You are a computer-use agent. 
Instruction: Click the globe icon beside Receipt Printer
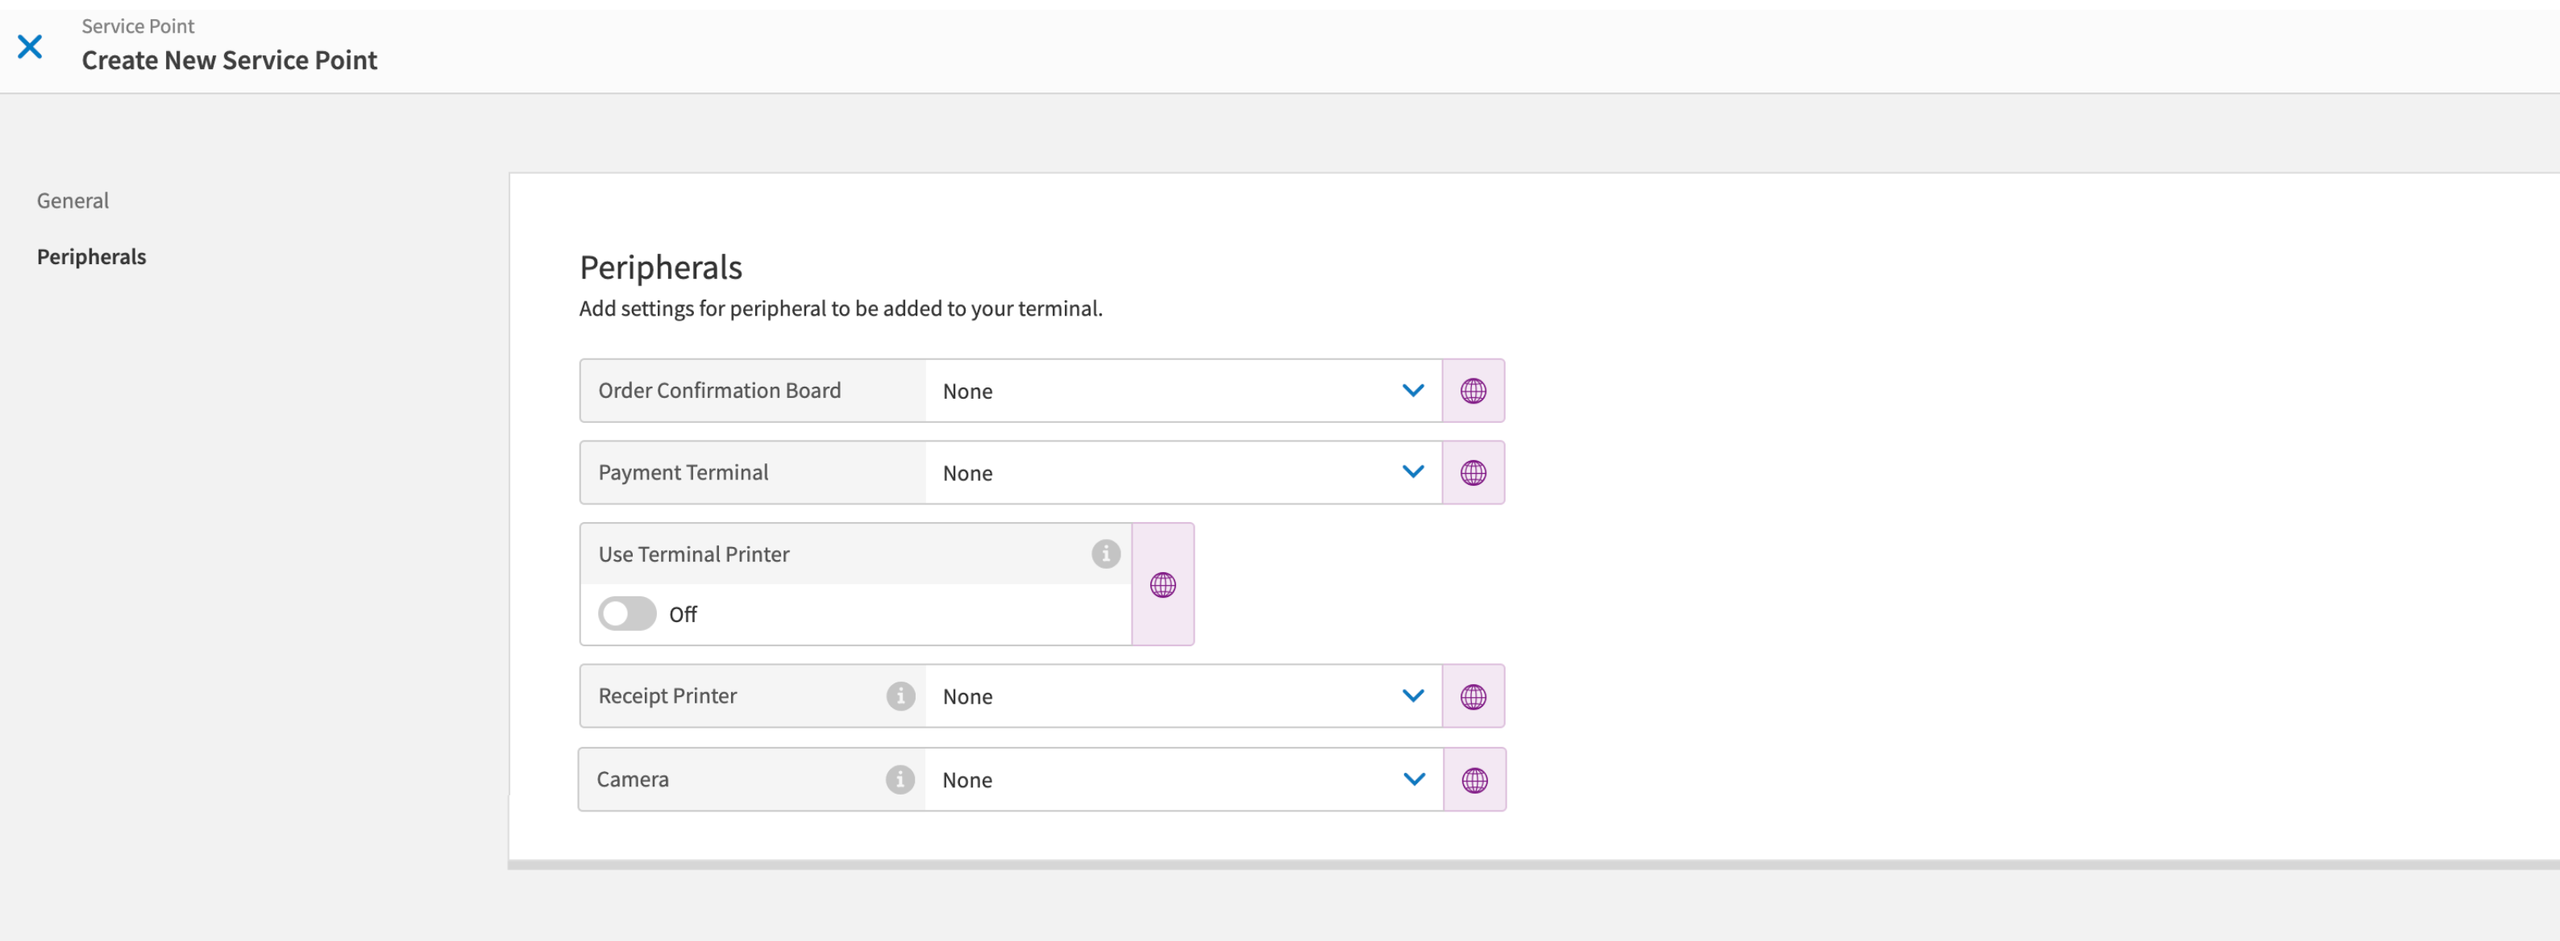[x=1475, y=696]
